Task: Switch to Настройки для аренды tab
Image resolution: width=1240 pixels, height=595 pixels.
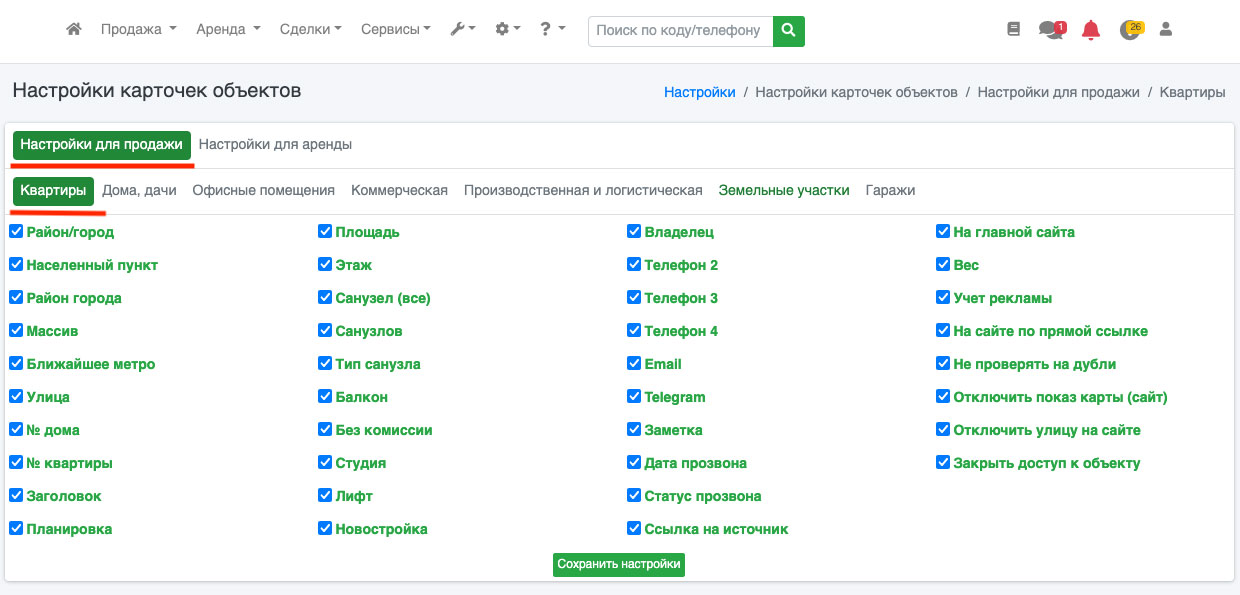Action: [275, 144]
